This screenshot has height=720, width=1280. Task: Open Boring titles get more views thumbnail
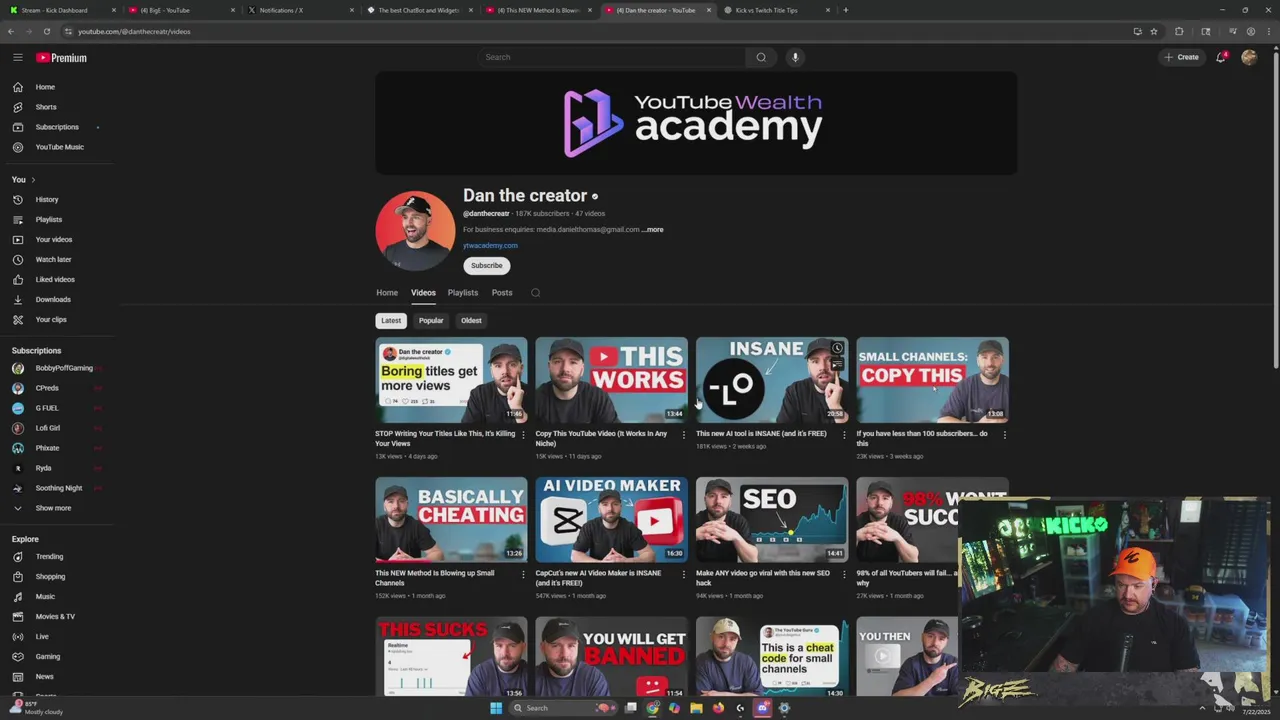click(451, 380)
